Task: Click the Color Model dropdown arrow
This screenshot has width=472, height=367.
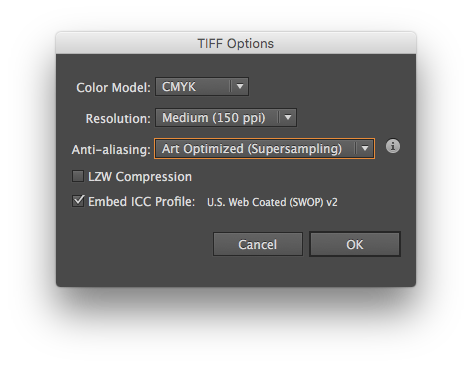Action: tap(240, 87)
